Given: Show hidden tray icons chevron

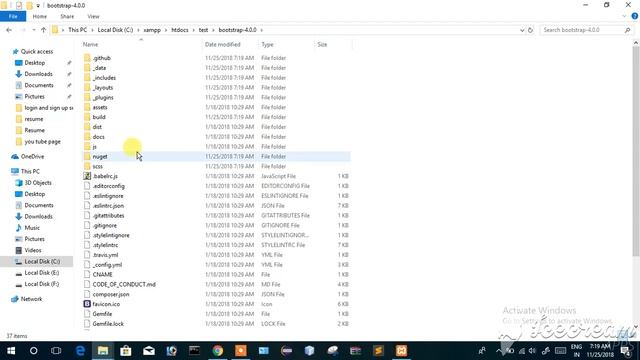Looking at the screenshot, I should [498, 351].
